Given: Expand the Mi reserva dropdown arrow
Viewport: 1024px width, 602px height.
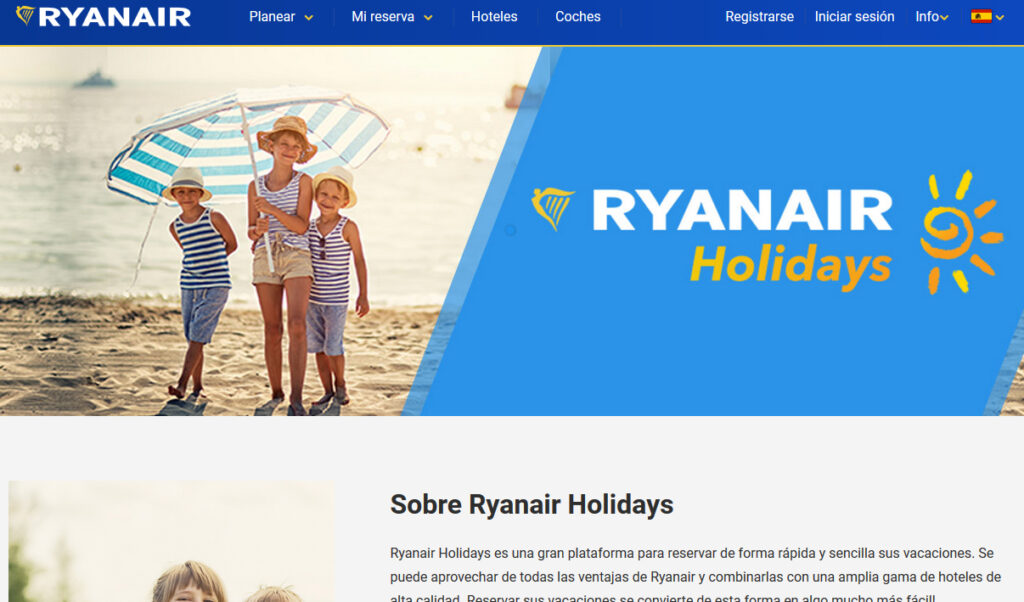Looking at the screenshot, I should (428, 18).
